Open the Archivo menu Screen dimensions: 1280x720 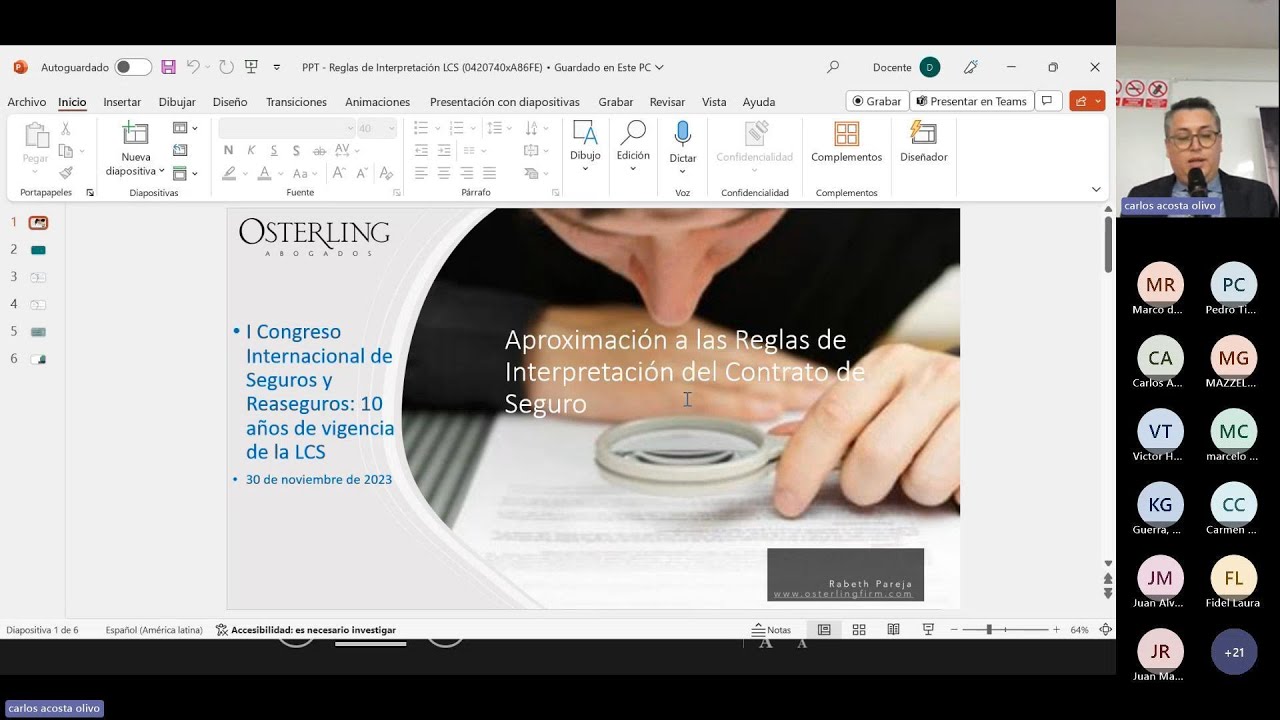tap(27, 102)
